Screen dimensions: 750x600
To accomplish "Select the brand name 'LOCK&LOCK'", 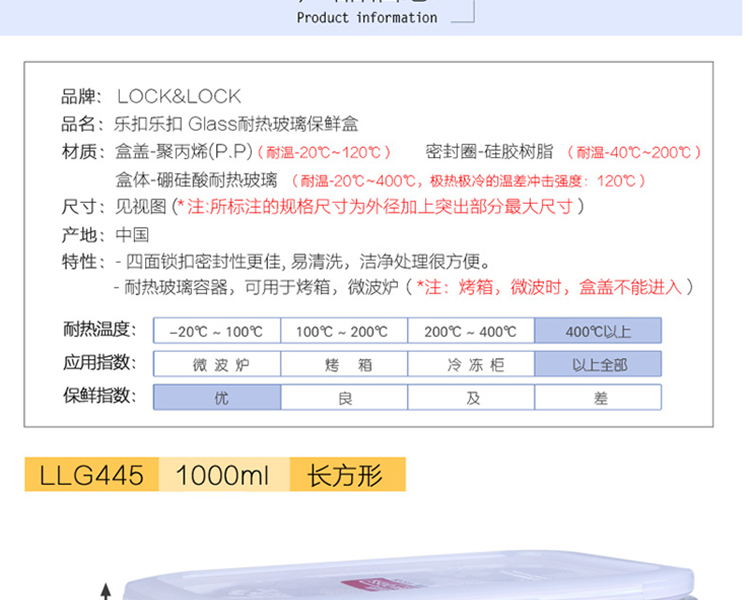I will [x=179, y=97].
